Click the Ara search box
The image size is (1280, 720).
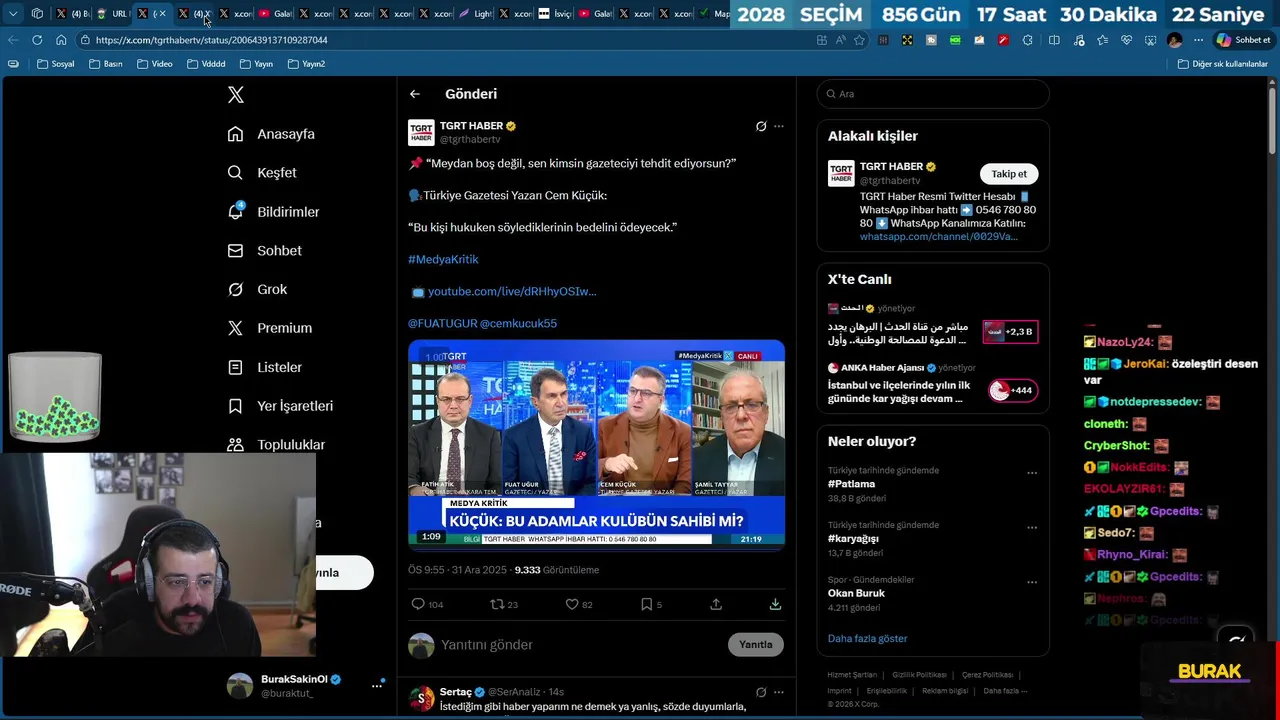933,94
